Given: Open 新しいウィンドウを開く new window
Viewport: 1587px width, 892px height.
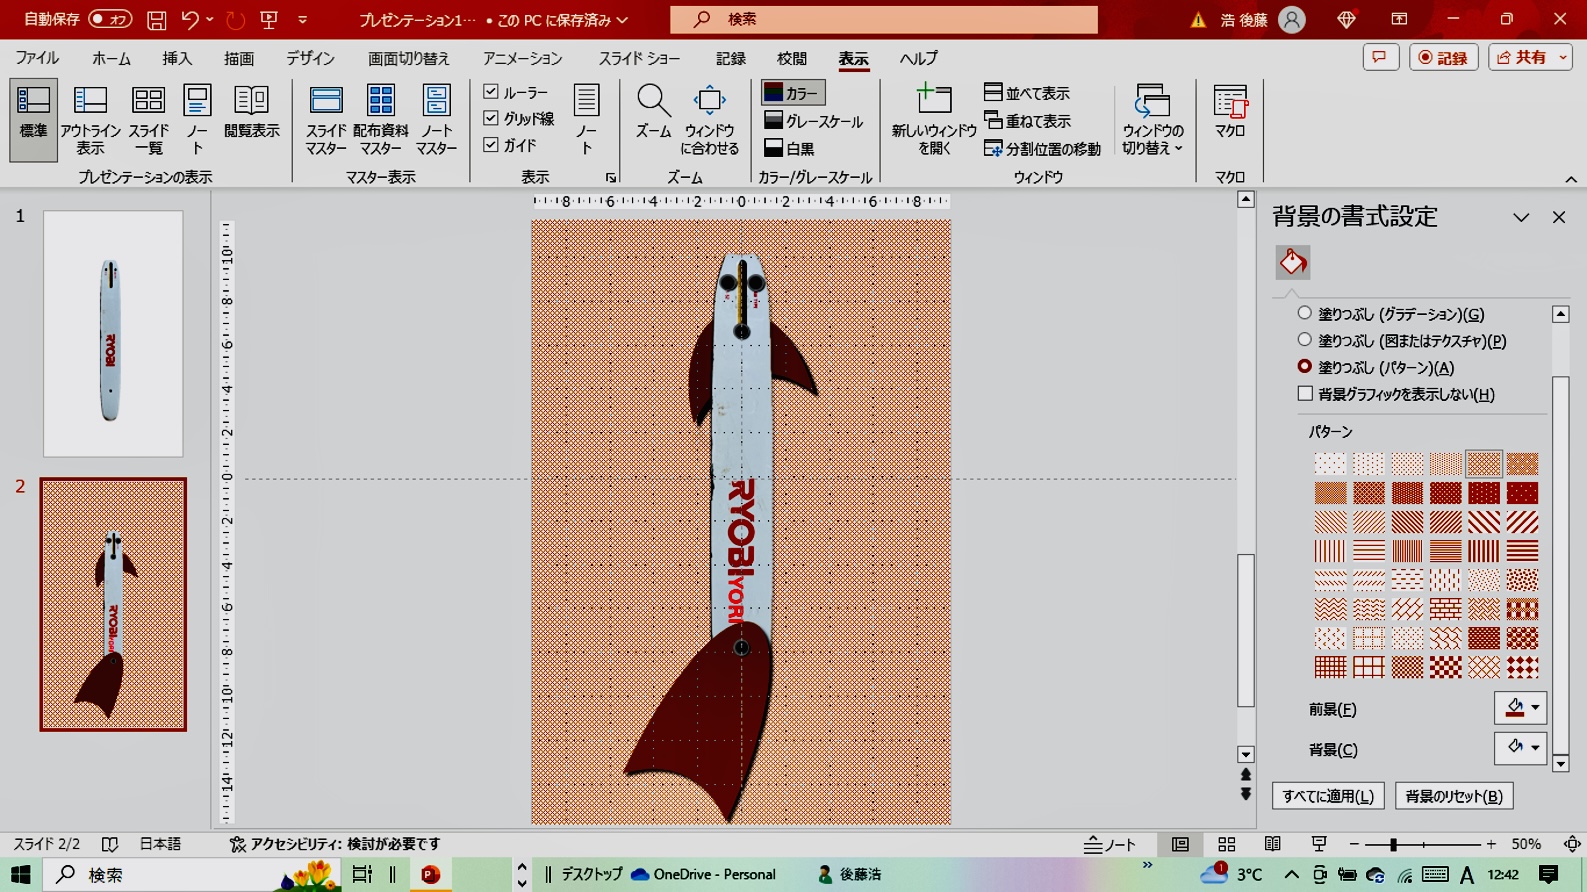Looking at the screenshot, I should pyautogui.click(x=934, y=119).
